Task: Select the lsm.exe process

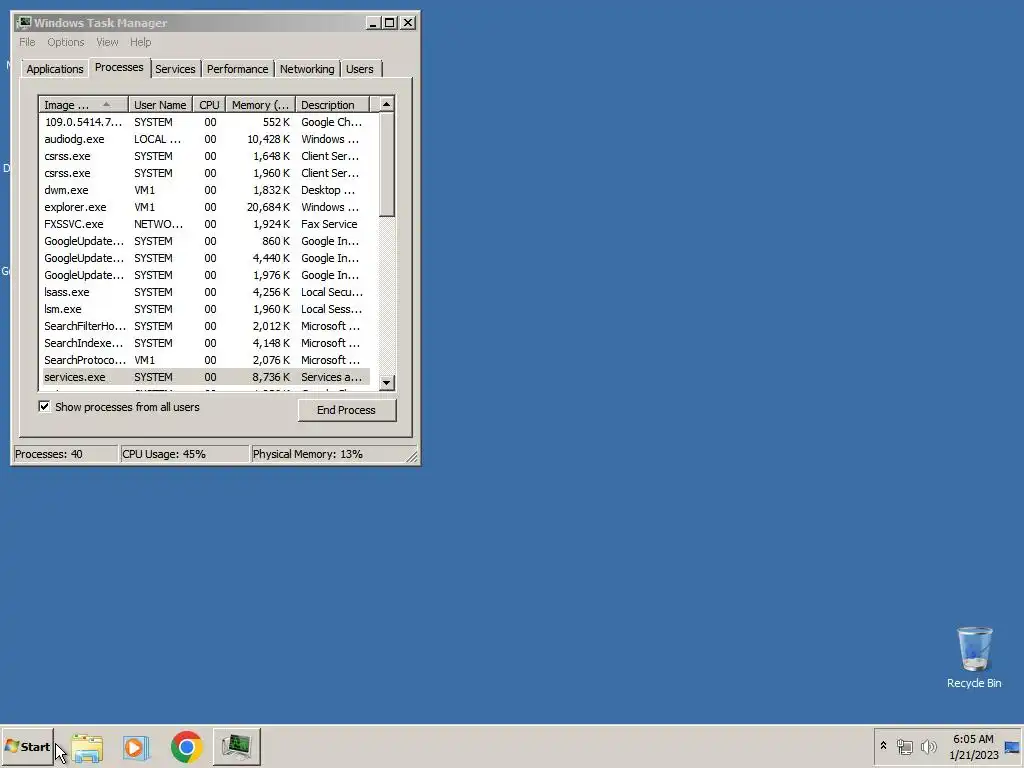Action: tap(206, 309)
